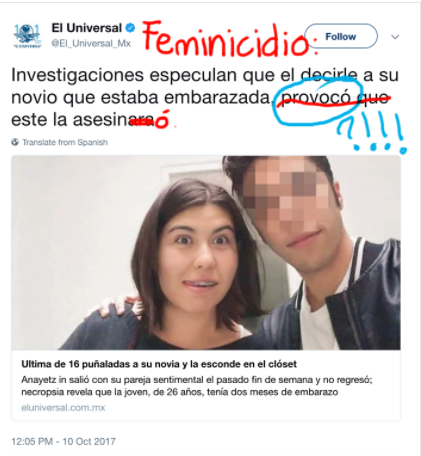Click the tweet text starting Investigaciones
Screen dimensions: 421x456
205,97
